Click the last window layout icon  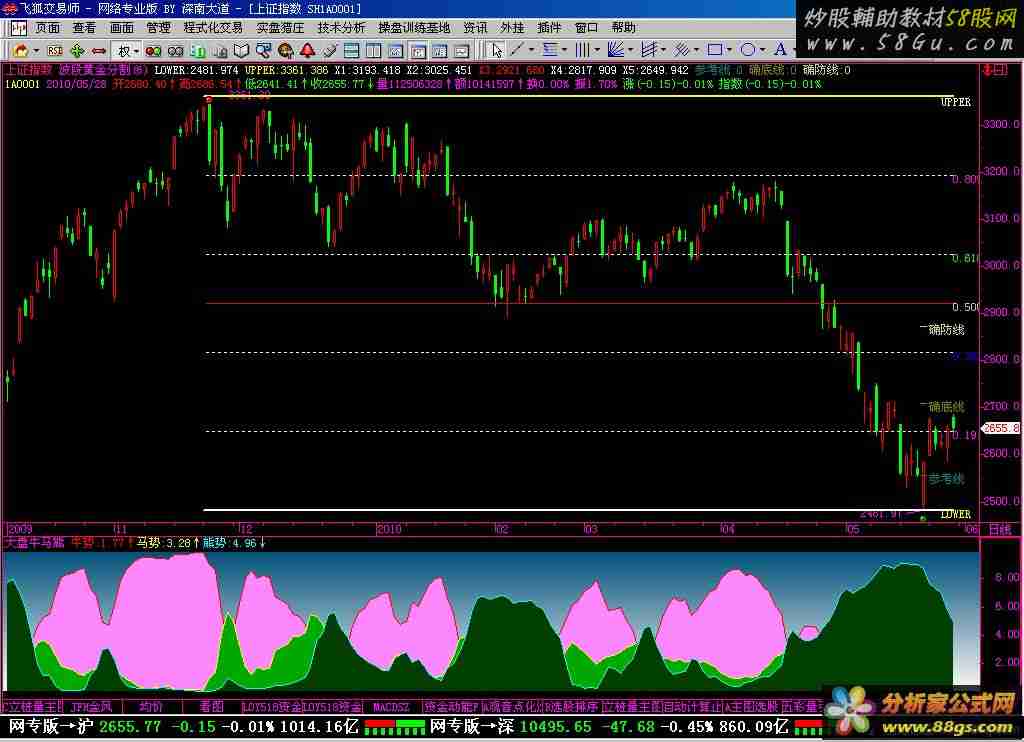[x=462, y=50]
